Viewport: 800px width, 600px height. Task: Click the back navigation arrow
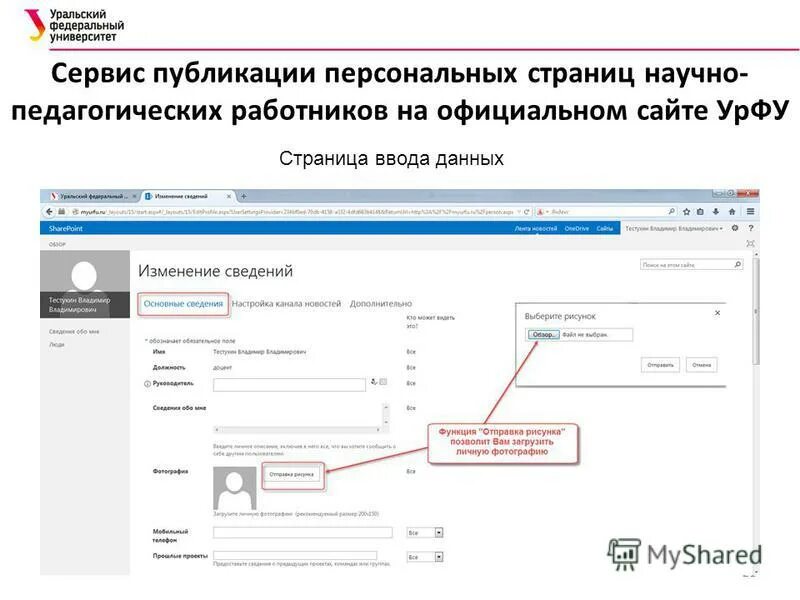tap(51, 213)
